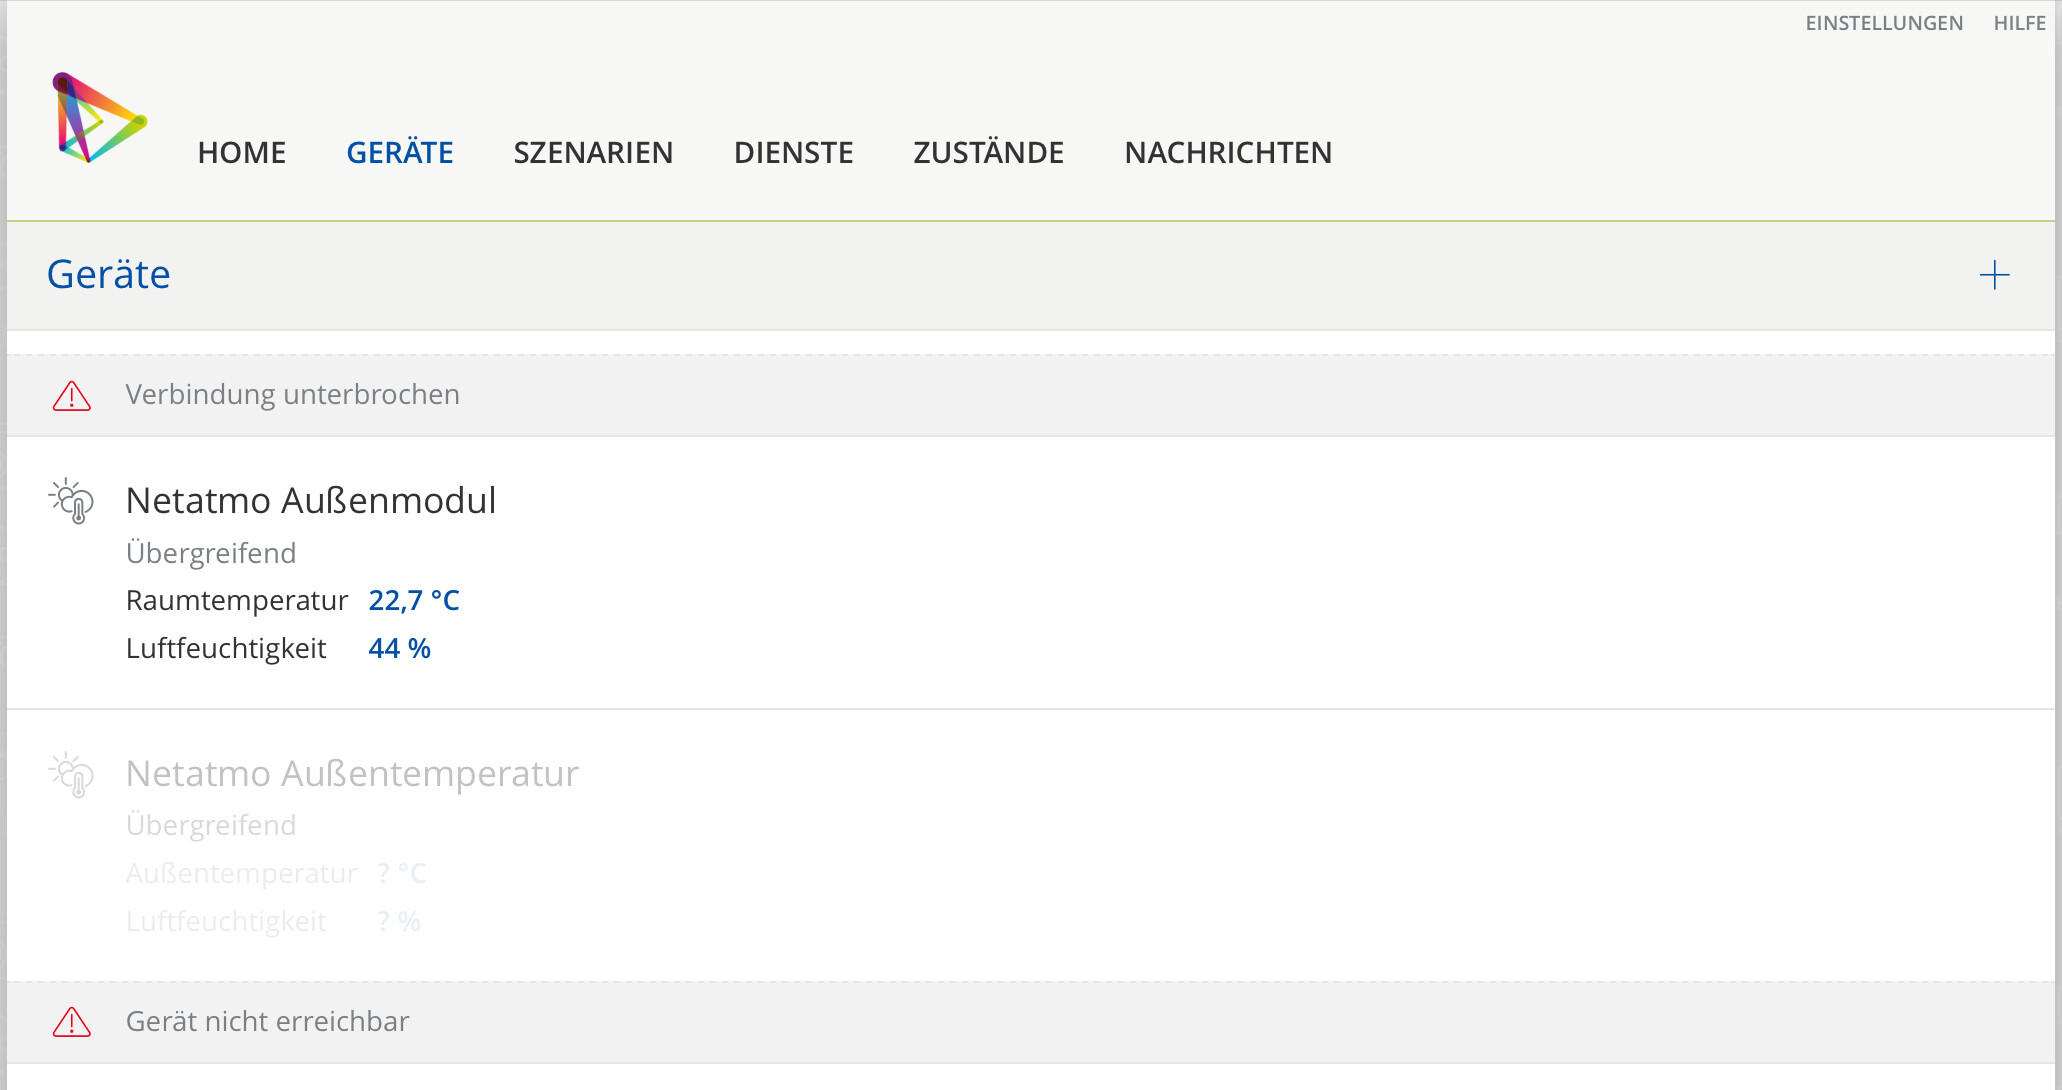
Task: Open NACHRICHTEN page
Action: 1228,153
